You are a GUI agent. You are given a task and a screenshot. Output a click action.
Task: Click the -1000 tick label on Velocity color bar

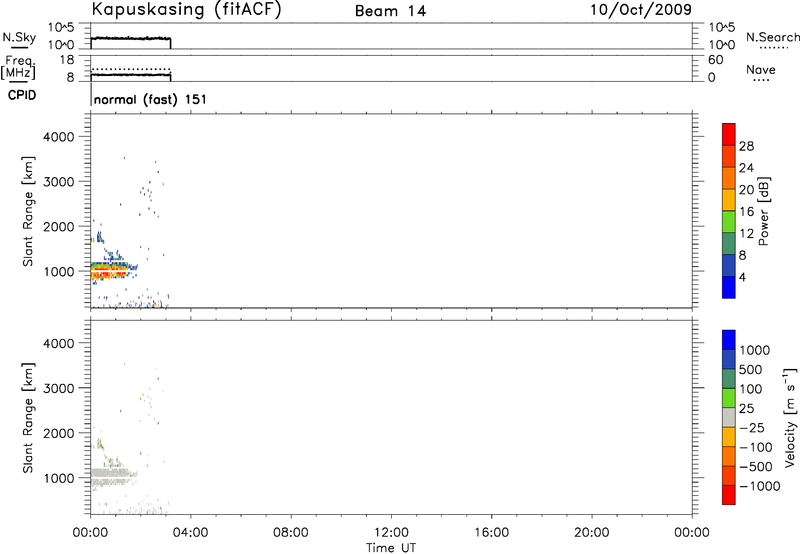759,486
